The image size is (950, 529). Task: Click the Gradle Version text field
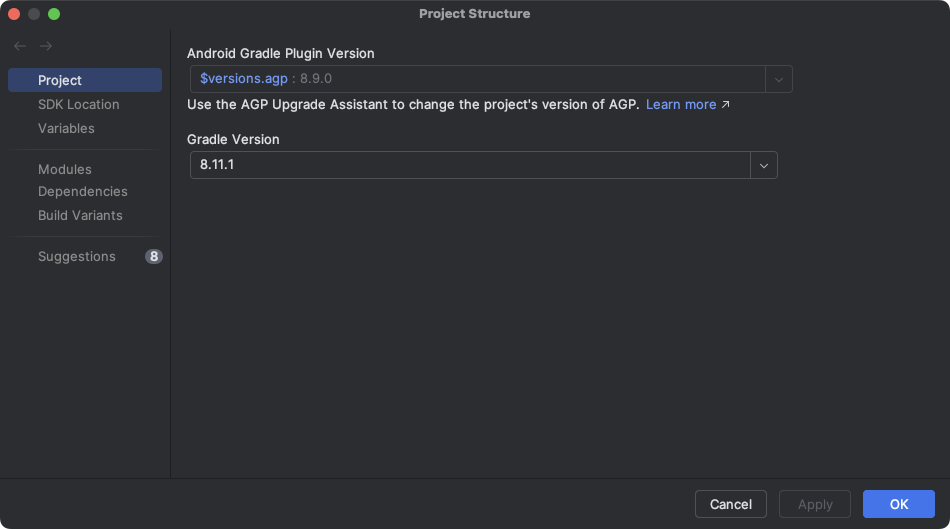coord(470,166)
